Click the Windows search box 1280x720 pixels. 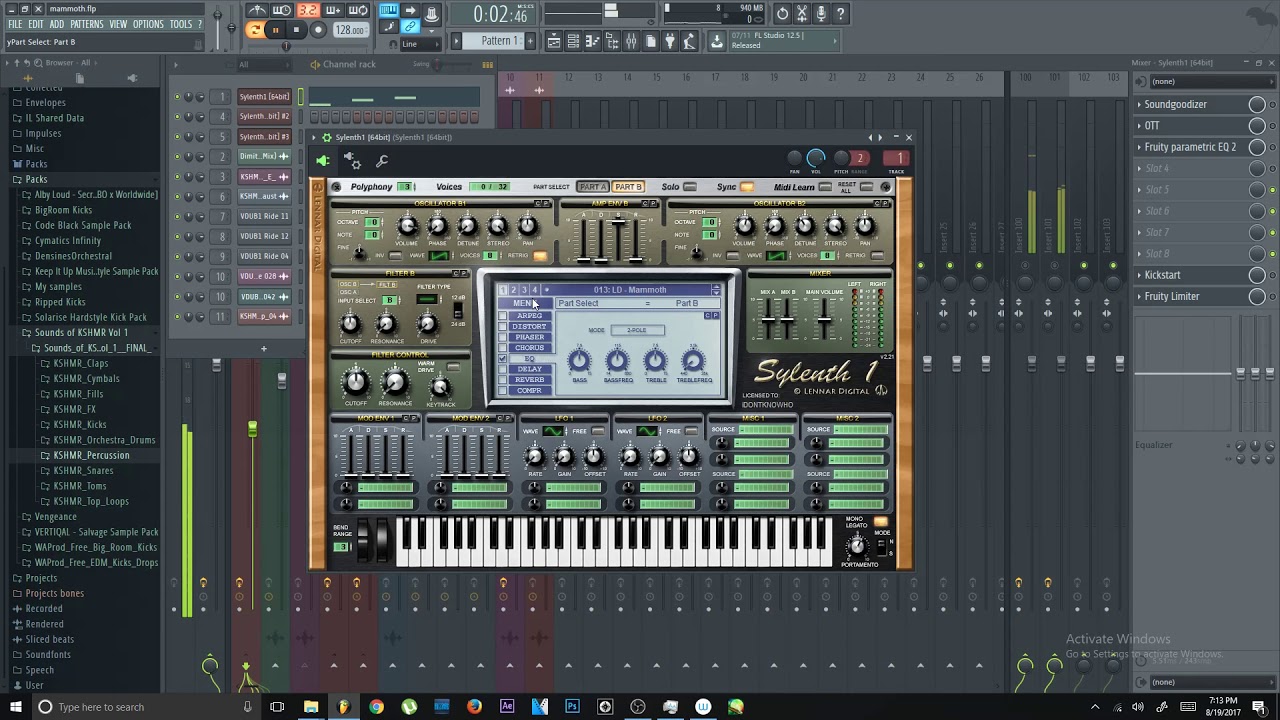click(x=142, y=707)
